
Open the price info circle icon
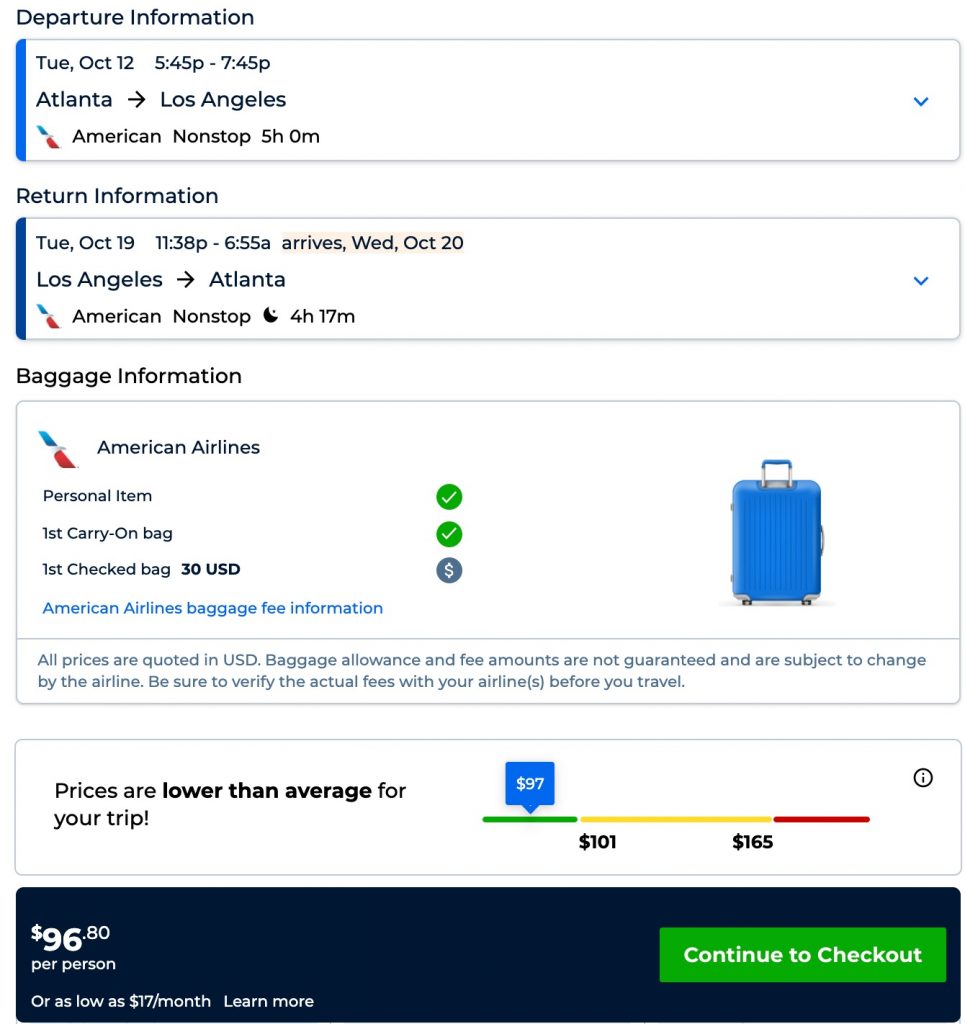click(x=923, y=778)
